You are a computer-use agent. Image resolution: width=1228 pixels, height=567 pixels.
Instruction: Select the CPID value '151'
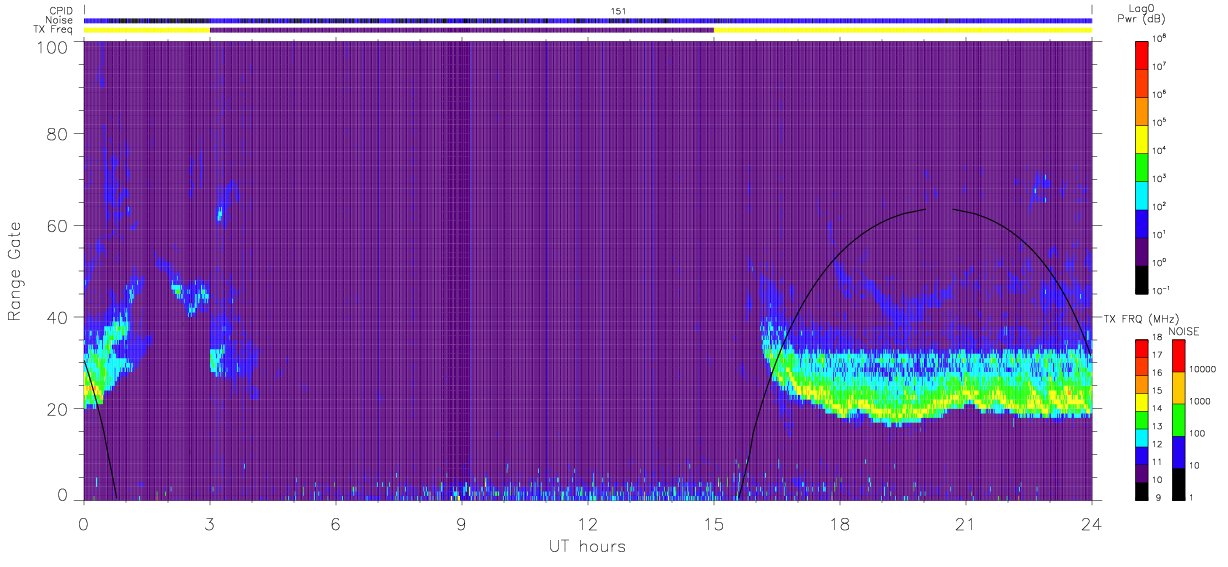pyautogui.click(x=619, y=11)
